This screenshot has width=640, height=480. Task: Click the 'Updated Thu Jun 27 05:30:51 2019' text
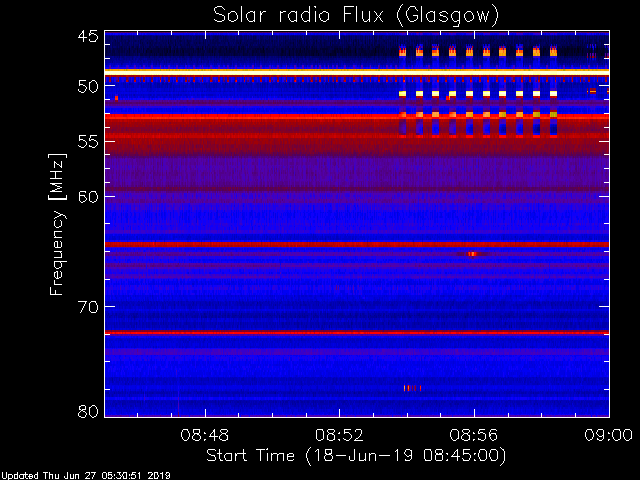tap(86, 476)
